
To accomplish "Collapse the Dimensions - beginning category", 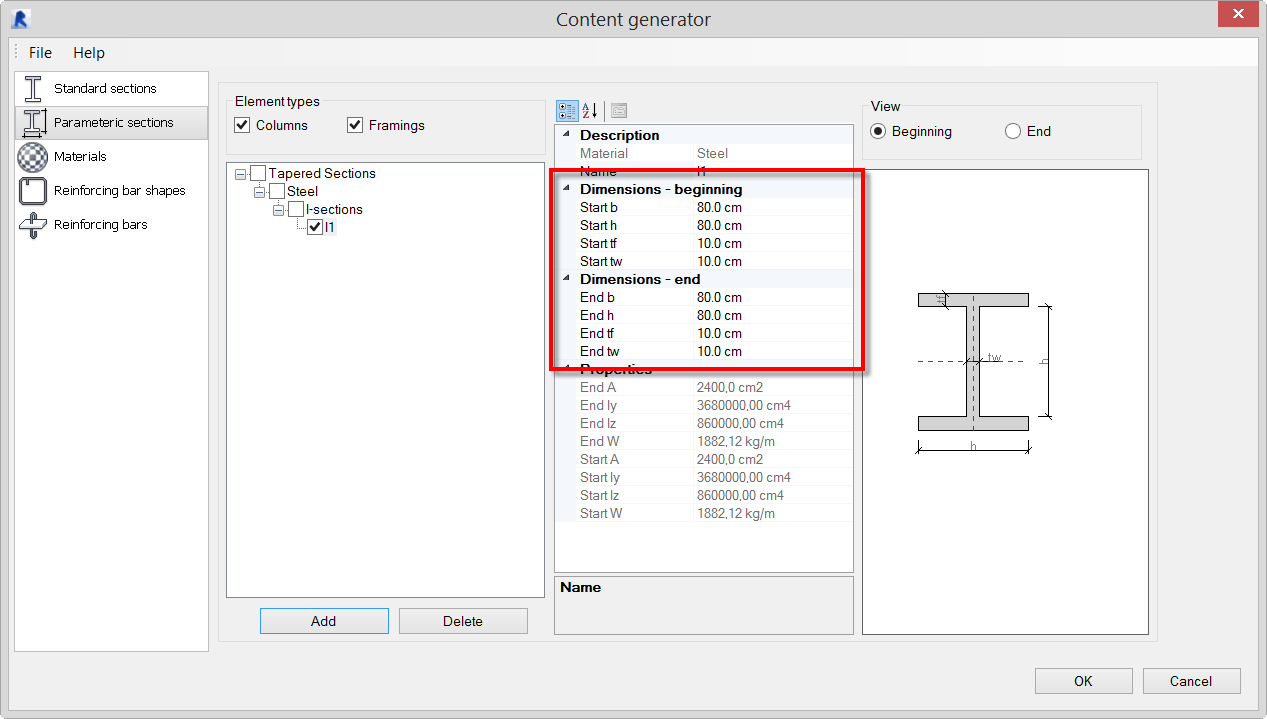I will pos(567,189).
